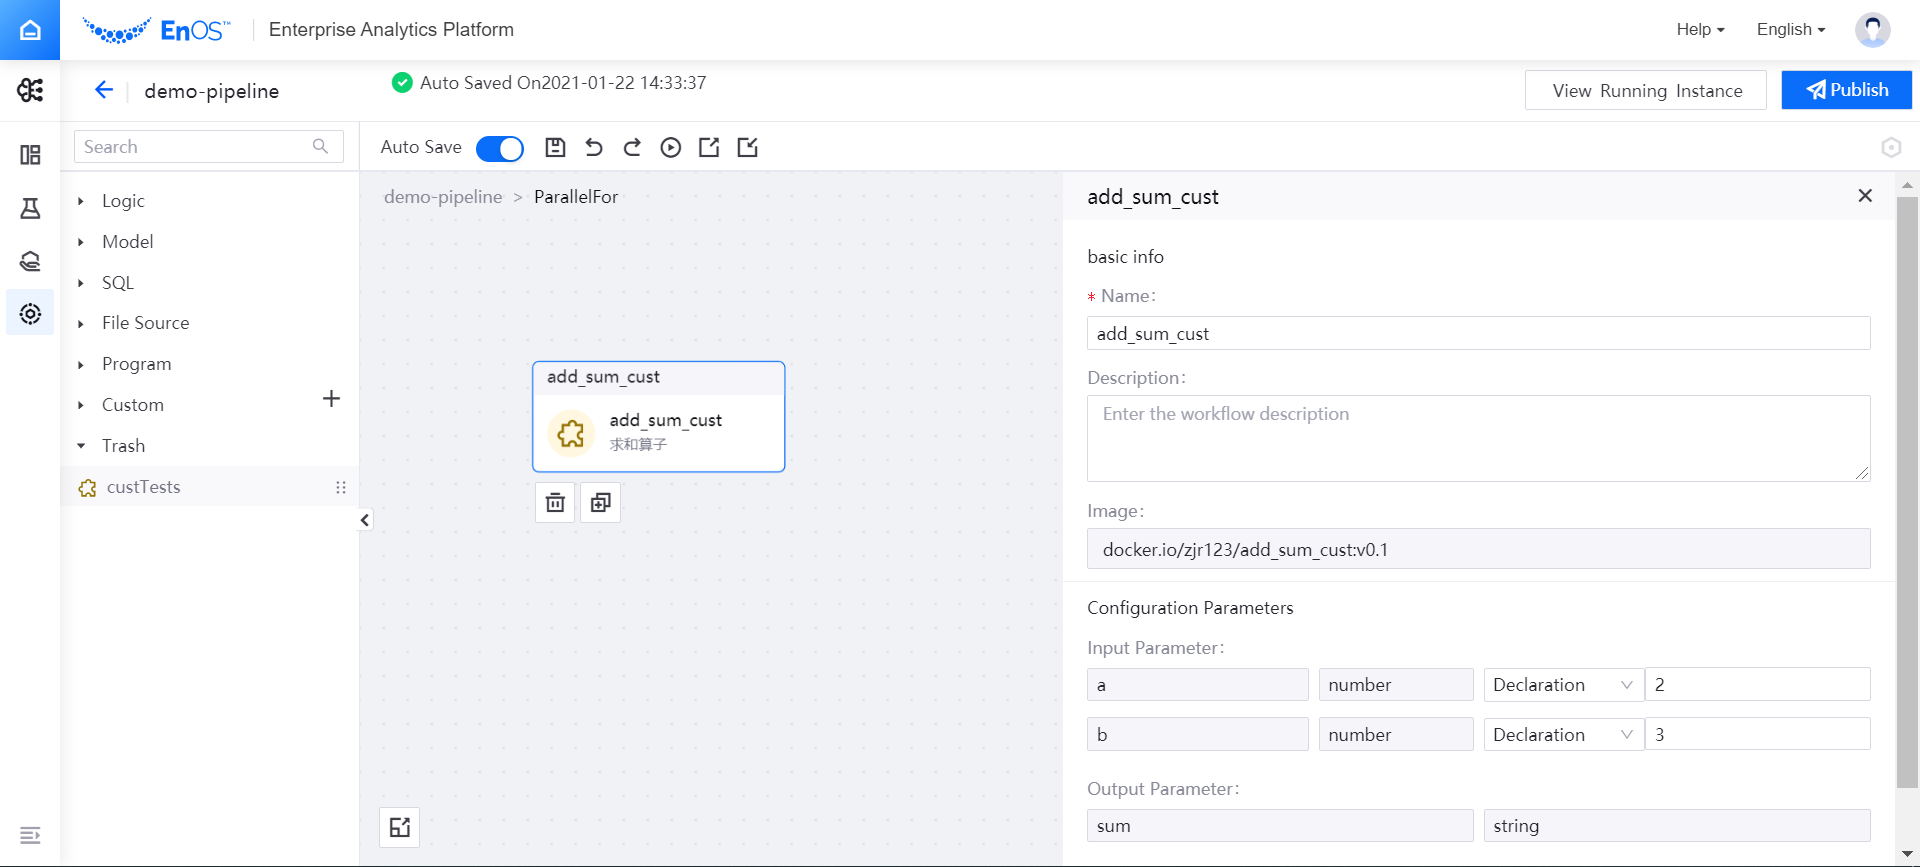Open the user avatar menu
The image size is (1920, 867).
(1872, 30)
